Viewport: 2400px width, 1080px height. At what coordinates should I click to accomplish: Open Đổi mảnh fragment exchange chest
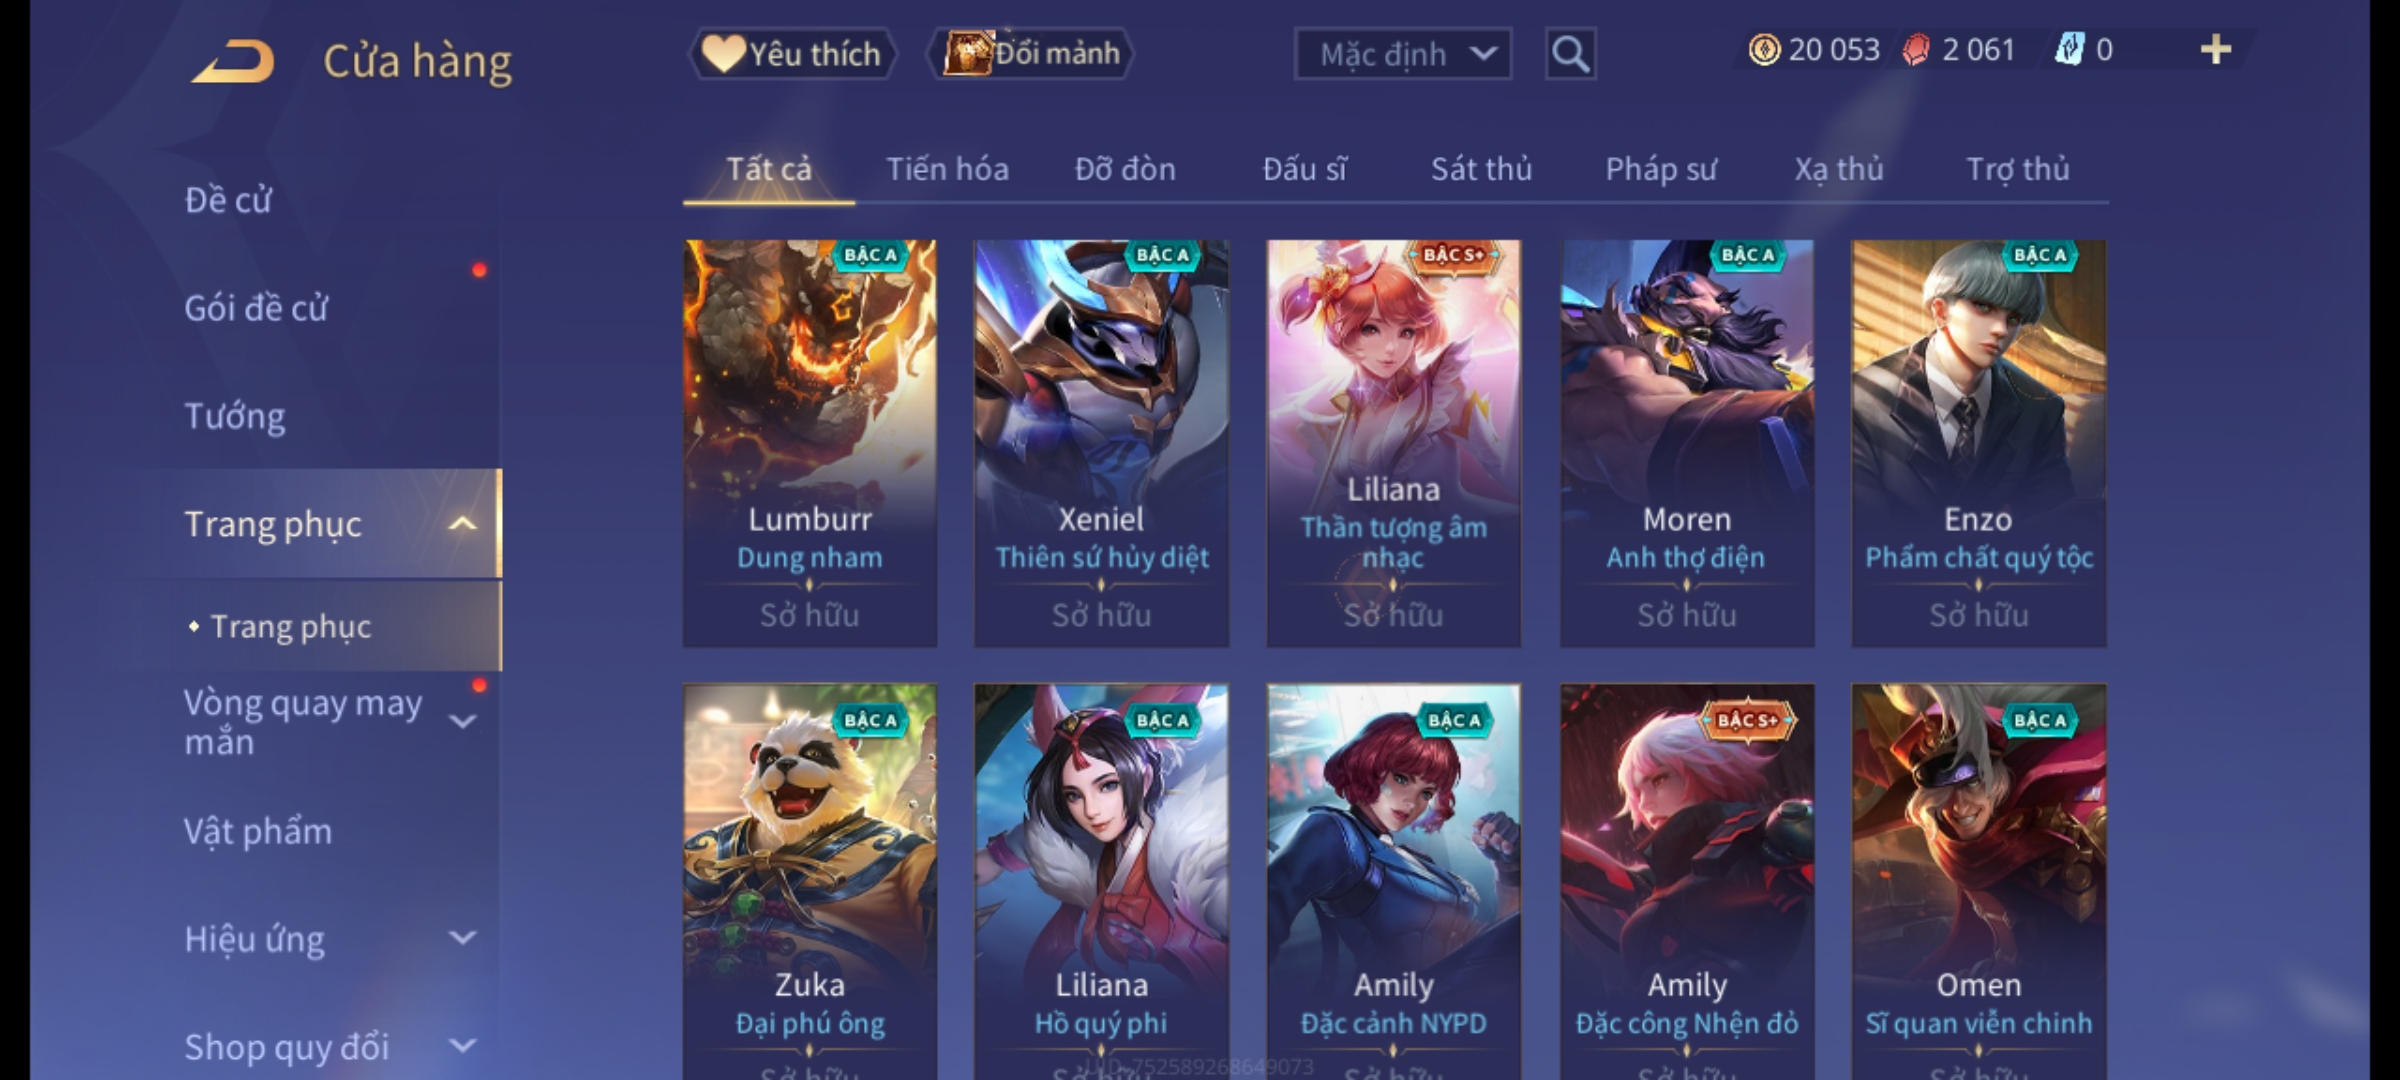(1031, 53)
